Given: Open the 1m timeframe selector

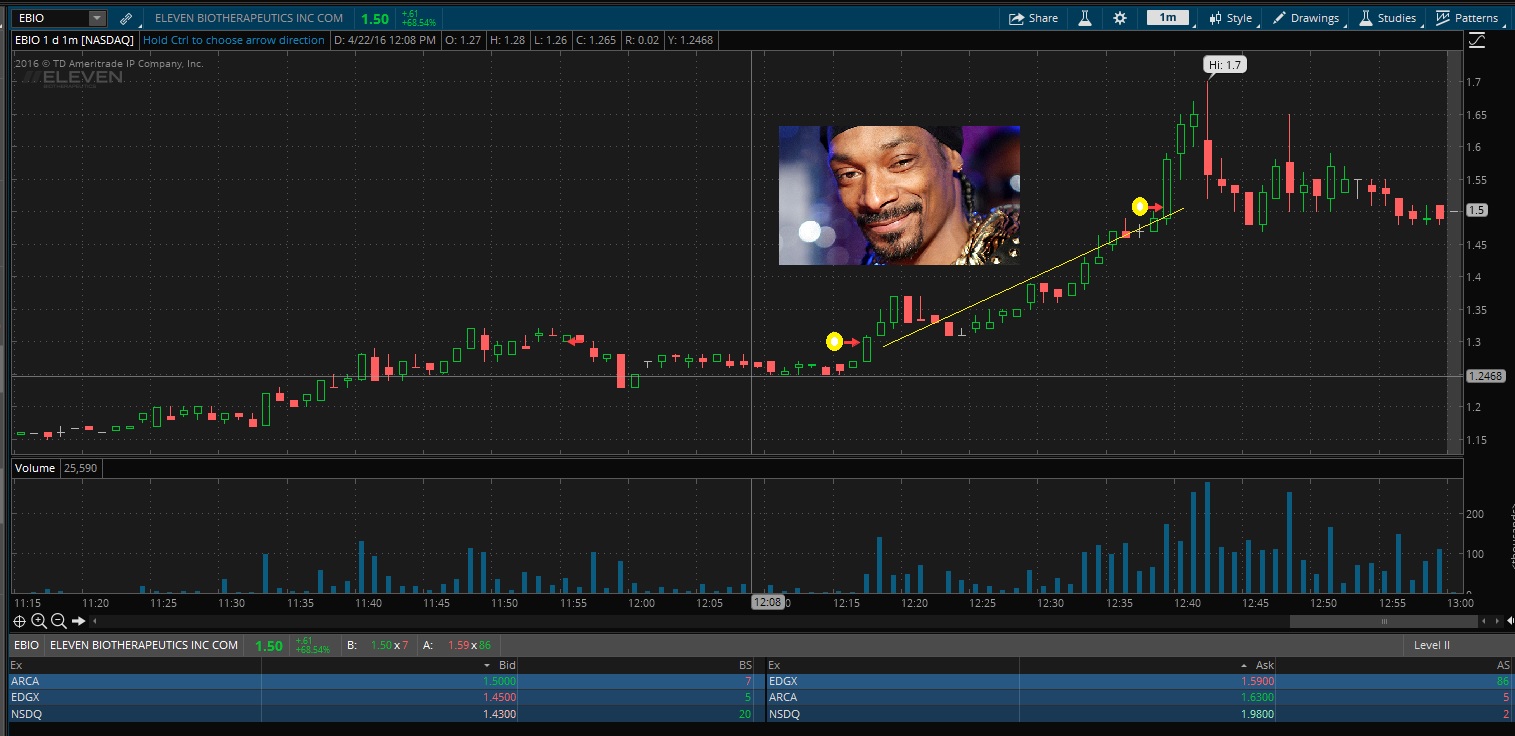Looking at the screenshot, I should click(1167, 18).
